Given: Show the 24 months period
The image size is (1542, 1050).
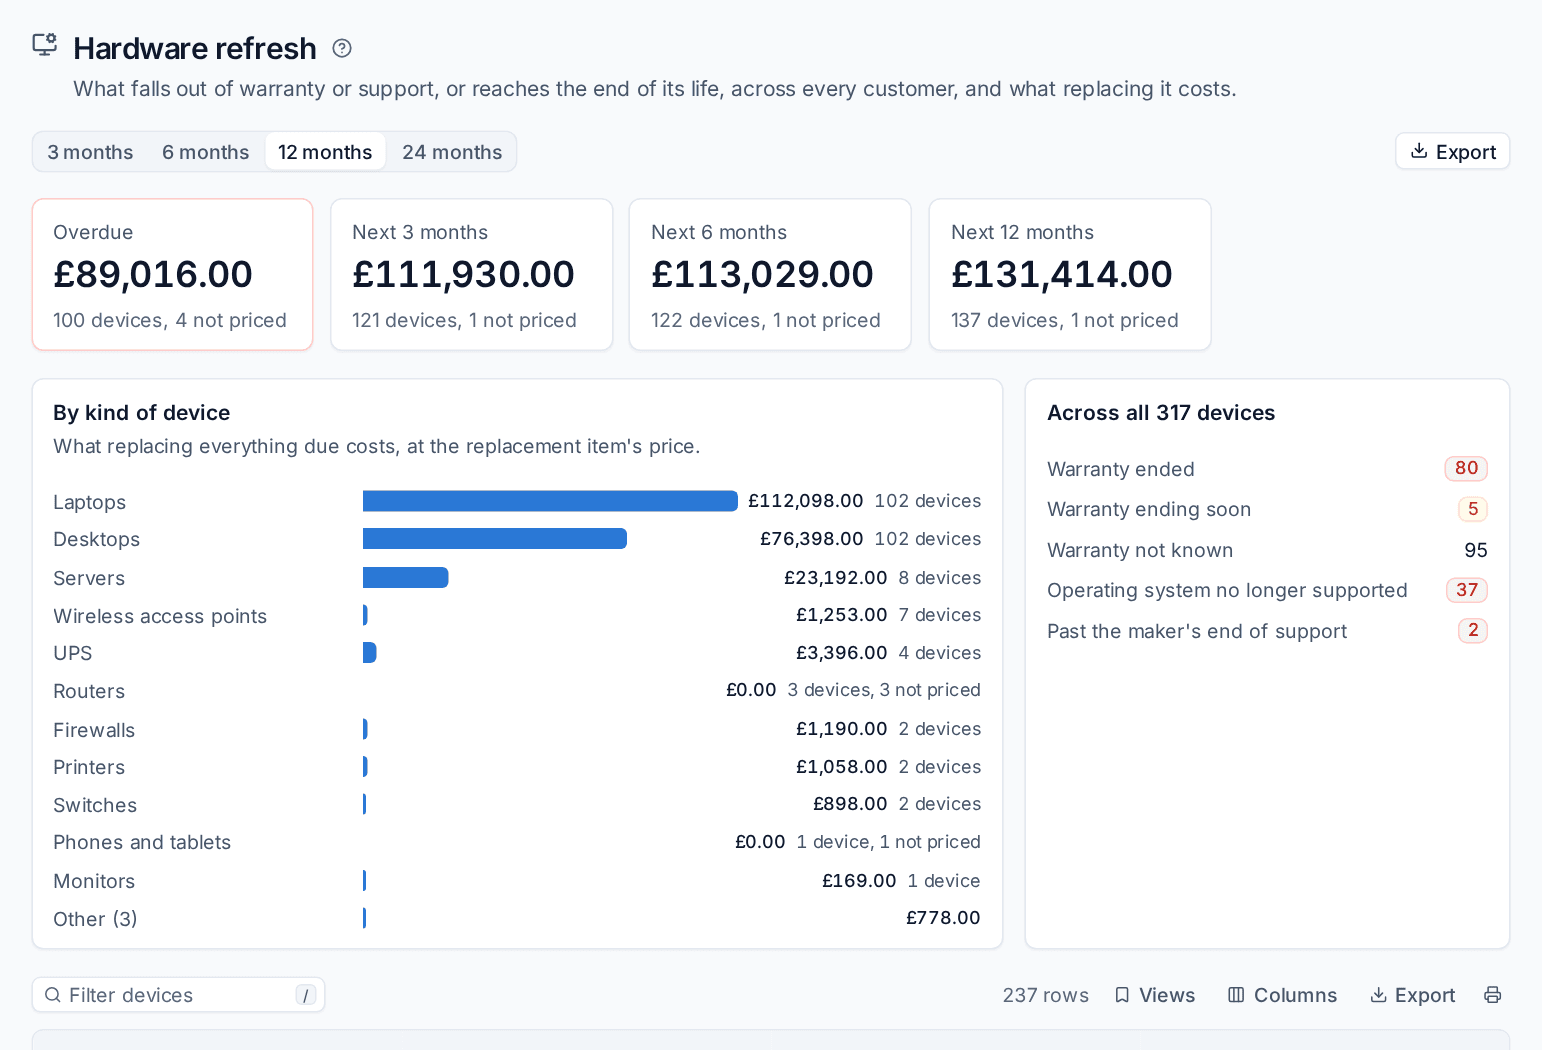Looking at the screenshot, I should [452, 152].
